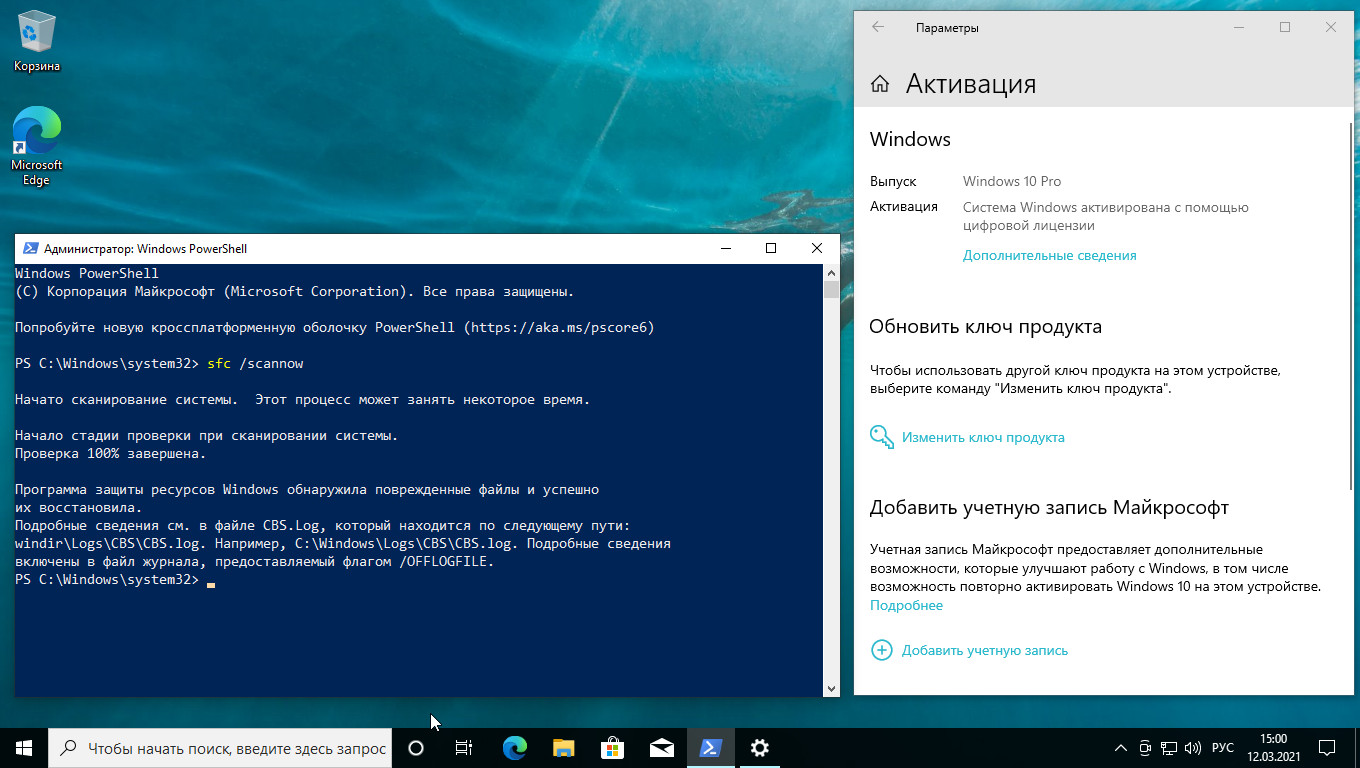
Task: Switch to Settings via taskbar gear icon
Action: click(x=760, y=748)
